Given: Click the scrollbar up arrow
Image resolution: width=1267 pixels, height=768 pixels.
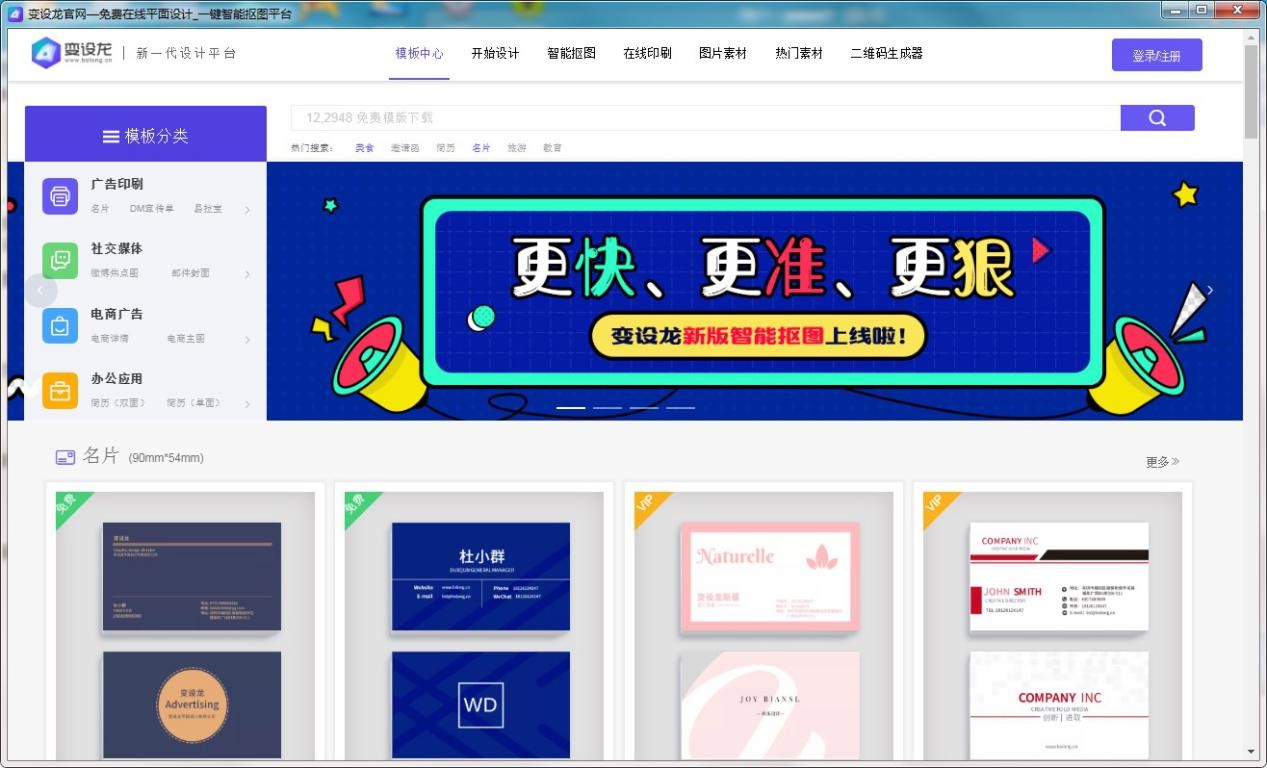Looking at the screenshot, I should [1251, 37].
